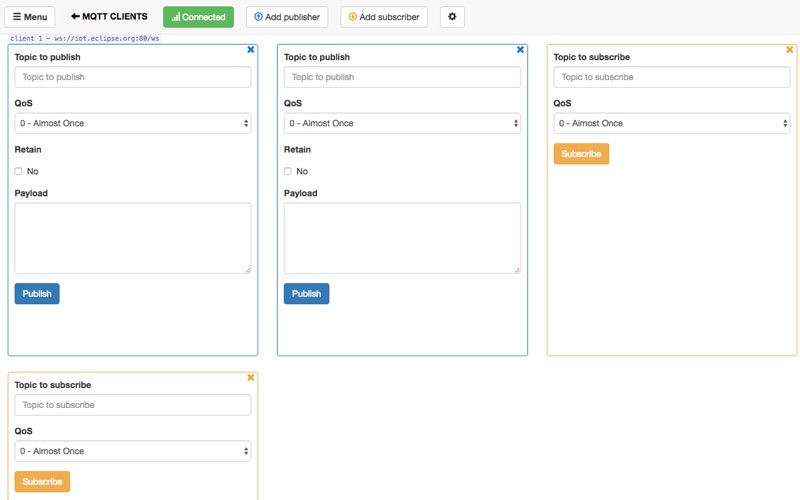
Task: Click Payload text area in first publisher
Action: coord(133,238)
